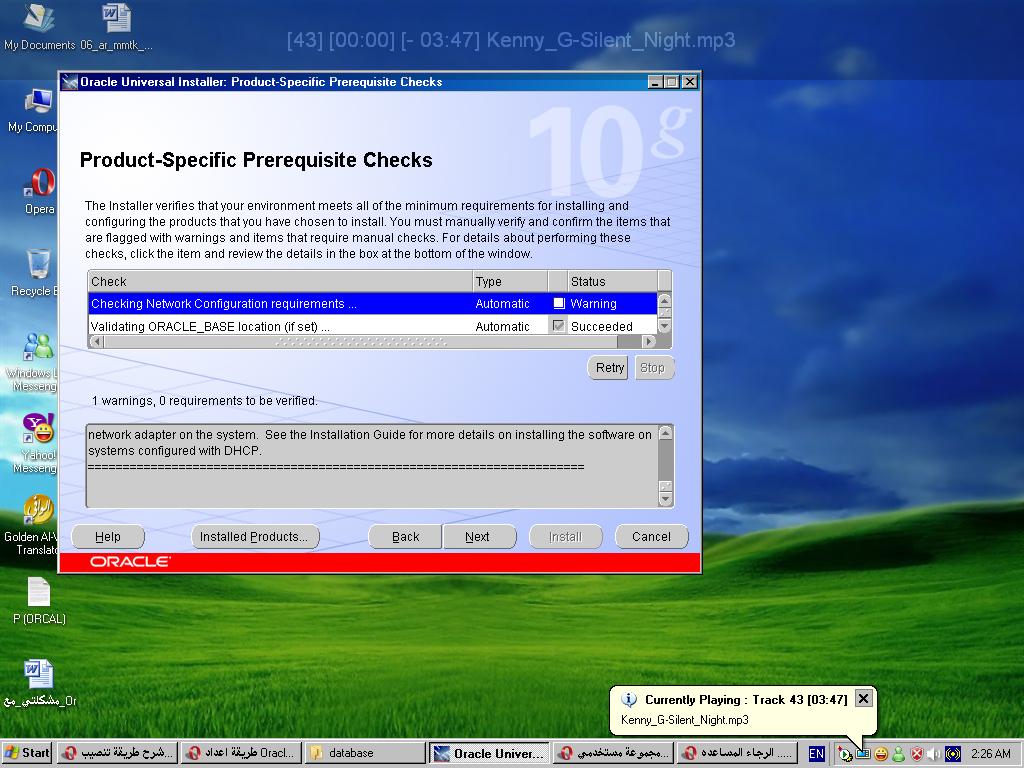1024x768 pixels.
Task: Open Windows Live Messenger desktop icon
Action: (38, 347)
